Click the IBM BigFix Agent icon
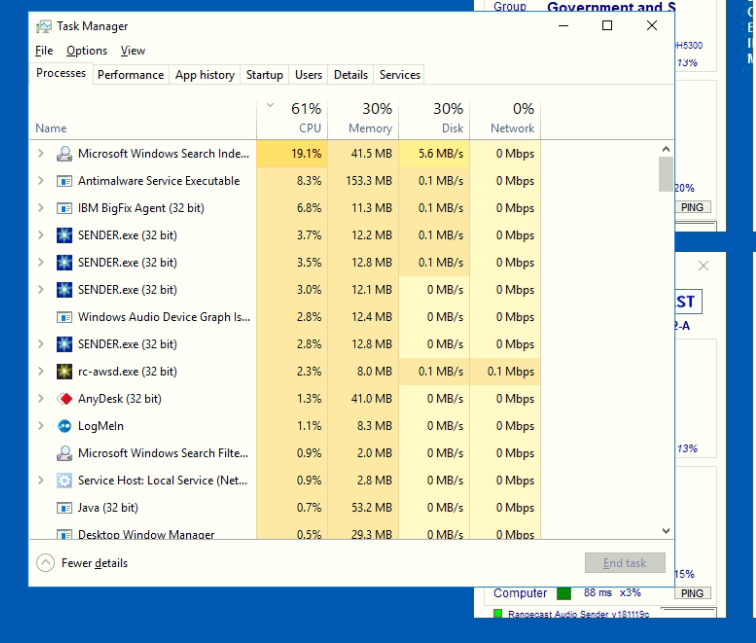Image resolution: width=756 pixels, height=643 pixels. click(x=64, y=208)
